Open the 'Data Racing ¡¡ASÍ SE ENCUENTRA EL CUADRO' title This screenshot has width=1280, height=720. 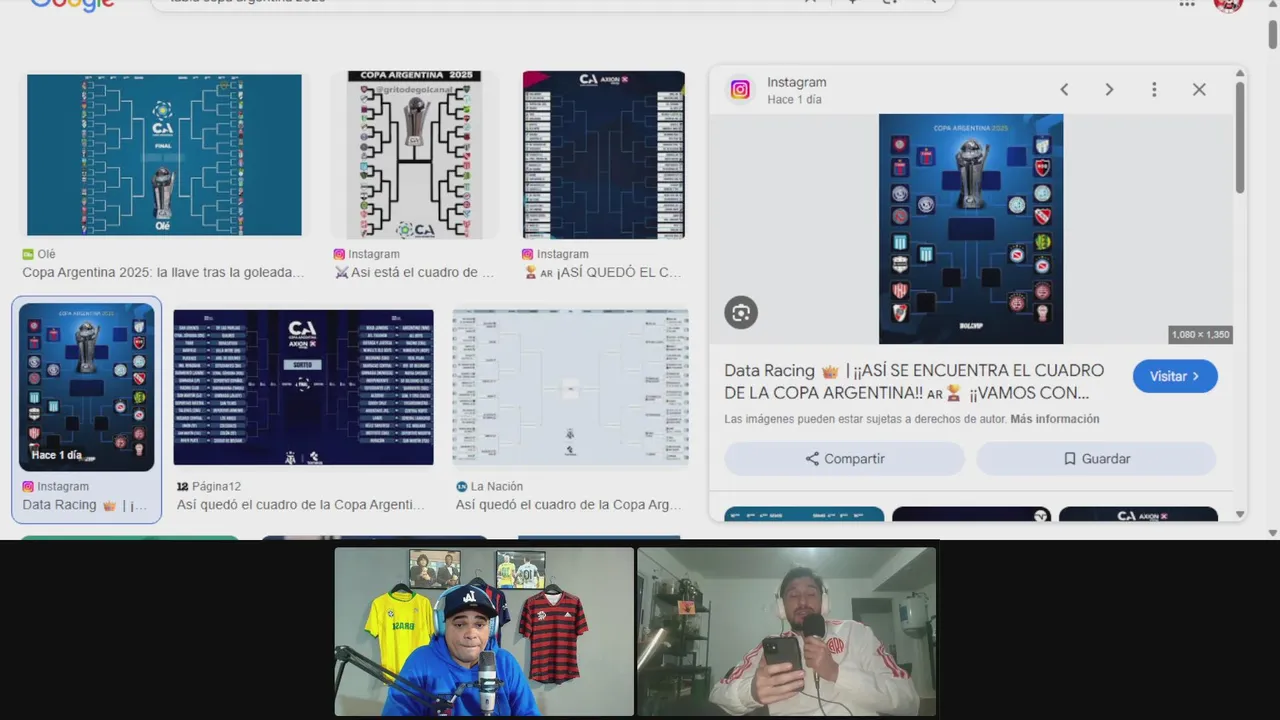[914, 381]
